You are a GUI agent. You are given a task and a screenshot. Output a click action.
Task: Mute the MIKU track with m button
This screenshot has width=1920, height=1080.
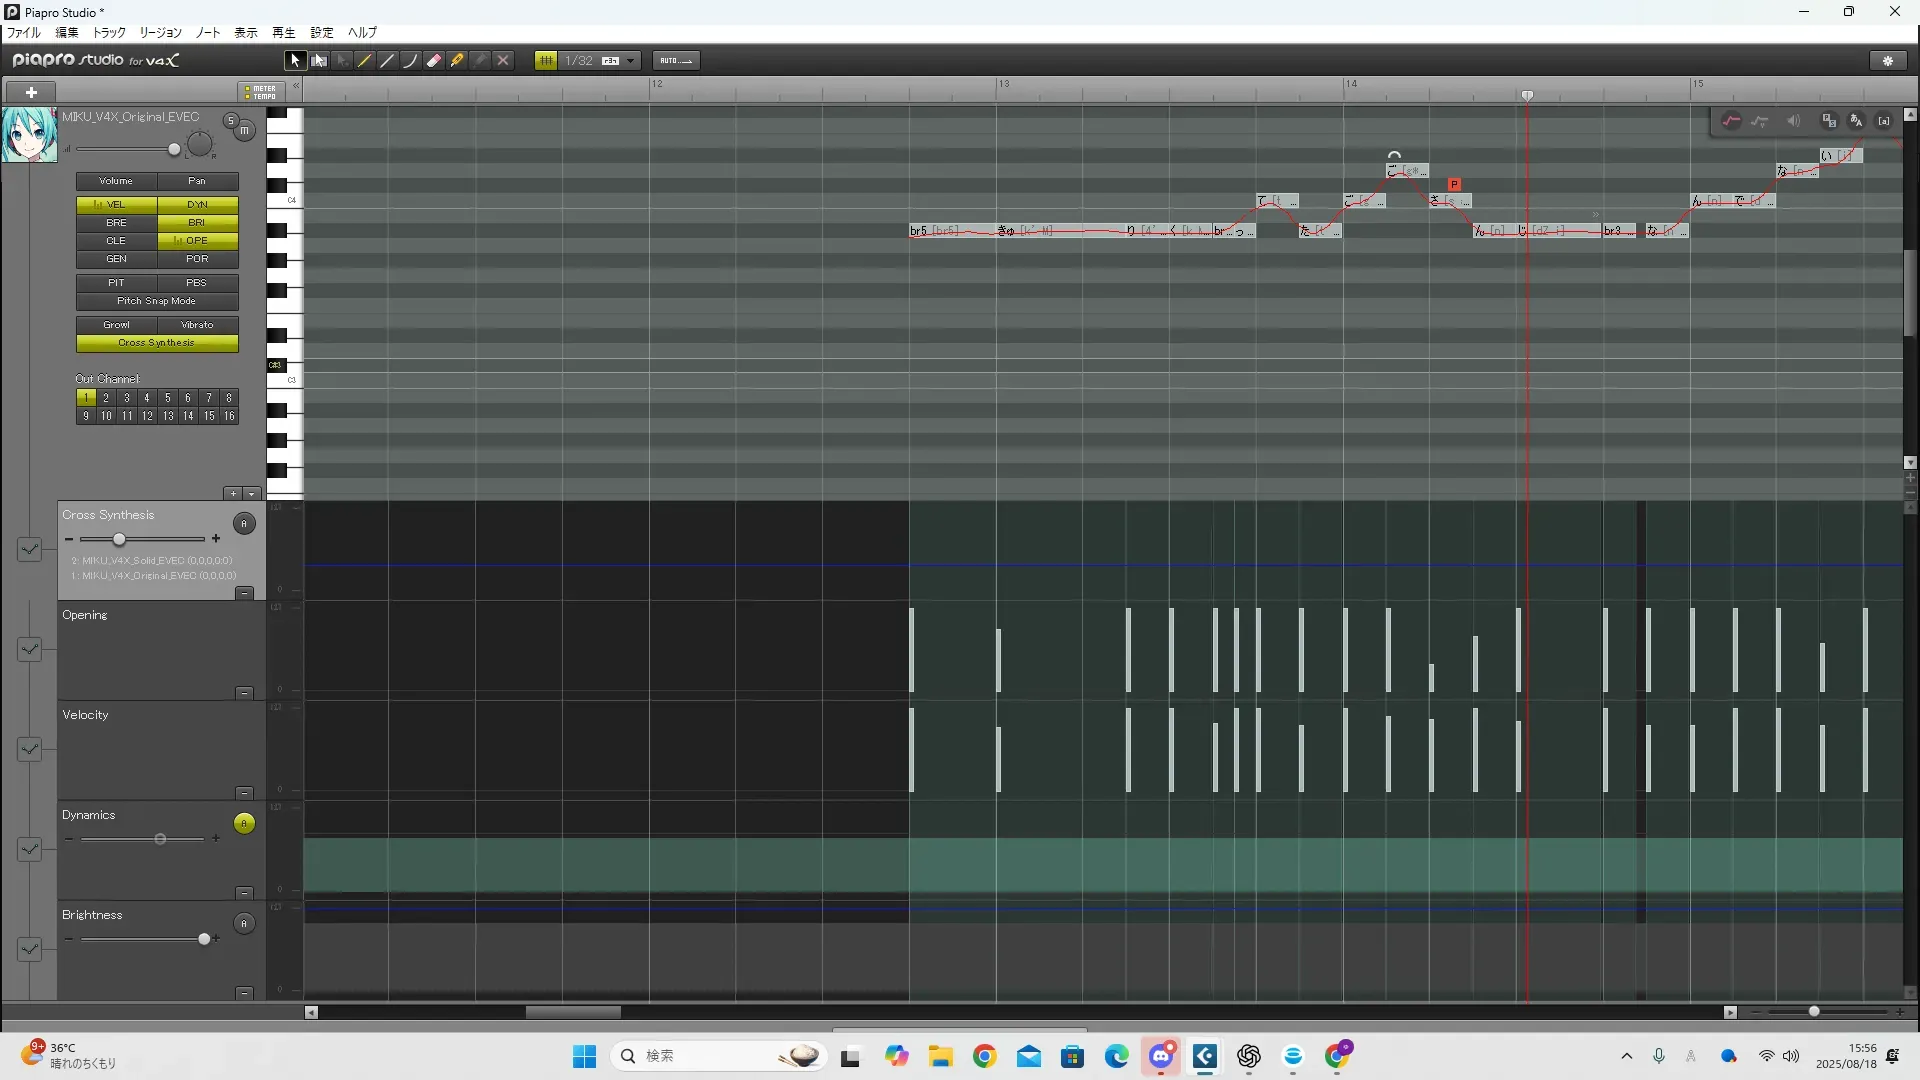244,130
